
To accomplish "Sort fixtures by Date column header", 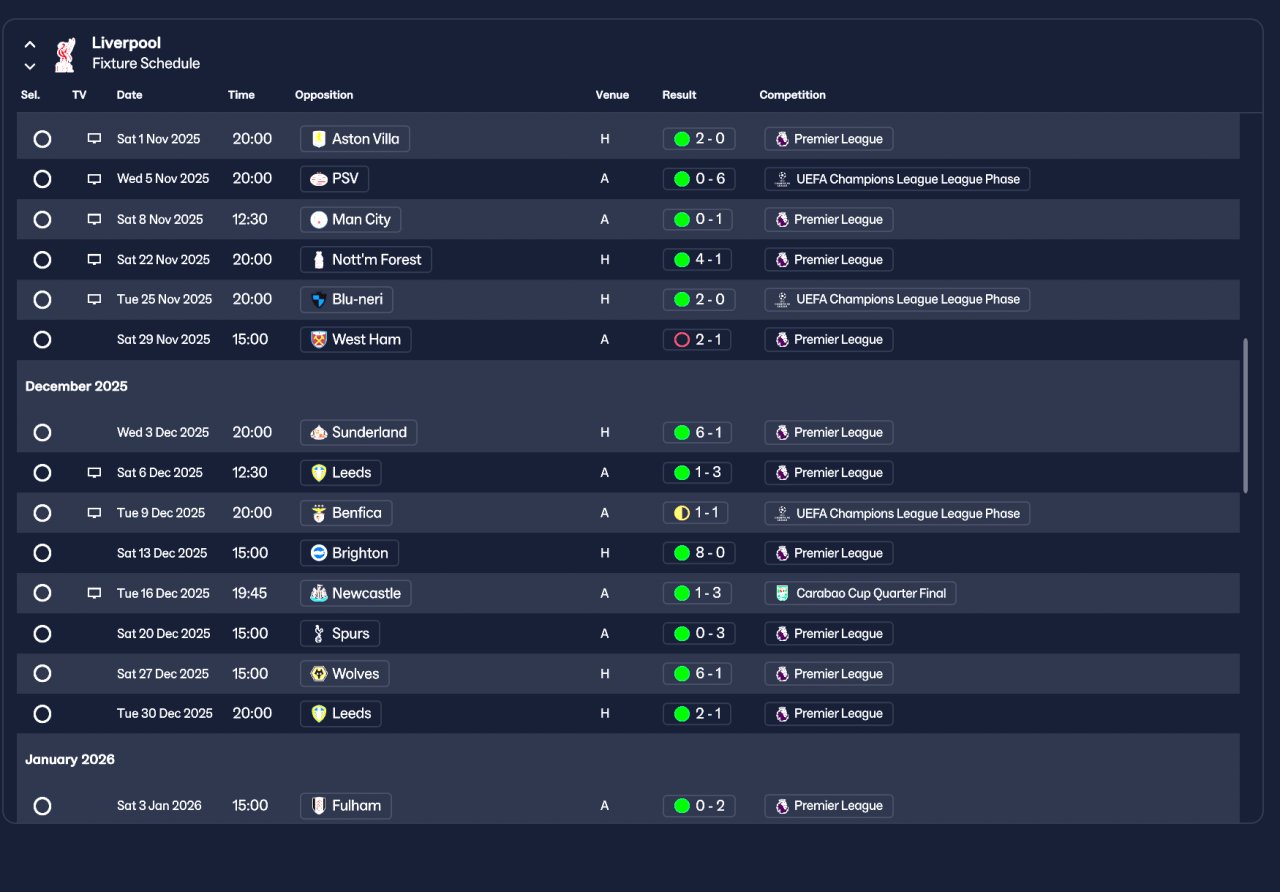I will pos(130,95).
